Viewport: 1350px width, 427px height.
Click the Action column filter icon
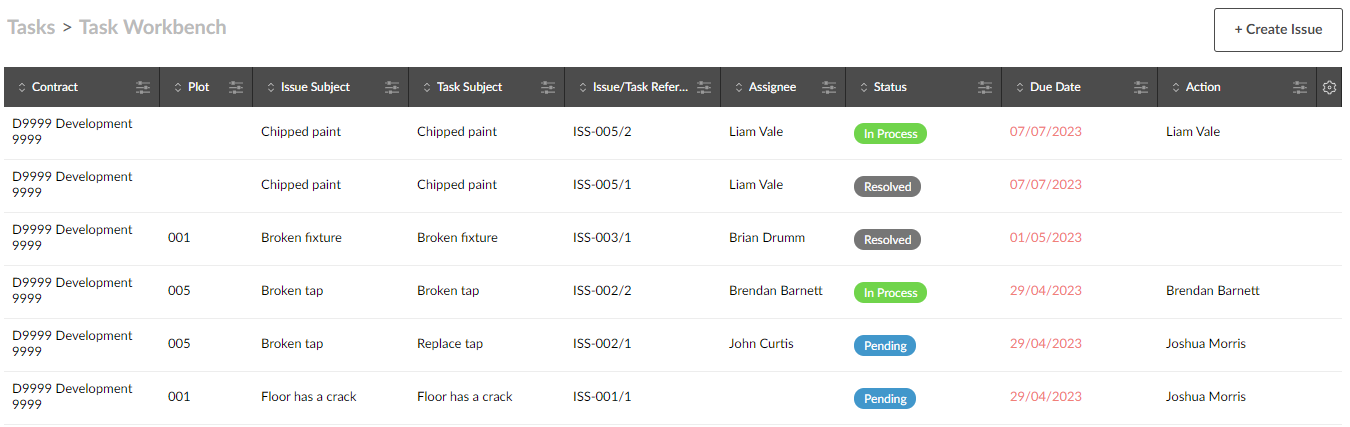(x=1299, y=88)
